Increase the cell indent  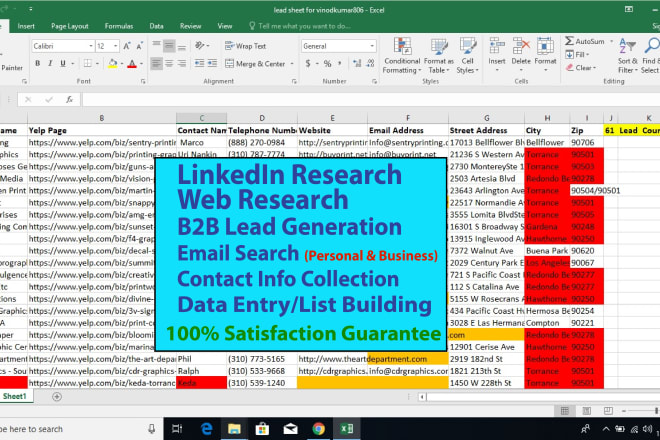click(x=212, y=64)
